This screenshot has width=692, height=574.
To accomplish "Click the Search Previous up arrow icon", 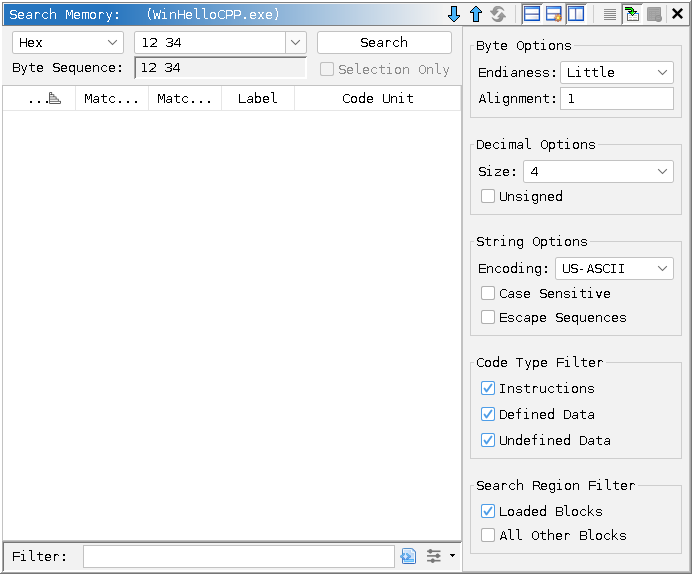I will click(475, 14).
